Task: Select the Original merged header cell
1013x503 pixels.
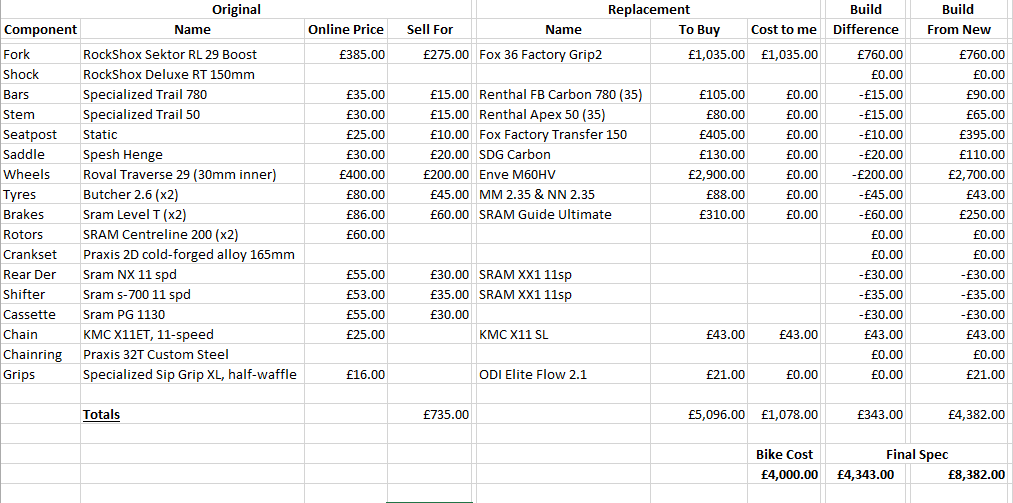Action: pos(236,9)
